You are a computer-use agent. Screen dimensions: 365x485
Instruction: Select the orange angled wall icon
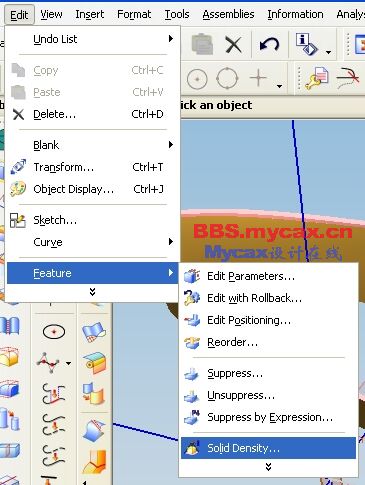point(94,462)
